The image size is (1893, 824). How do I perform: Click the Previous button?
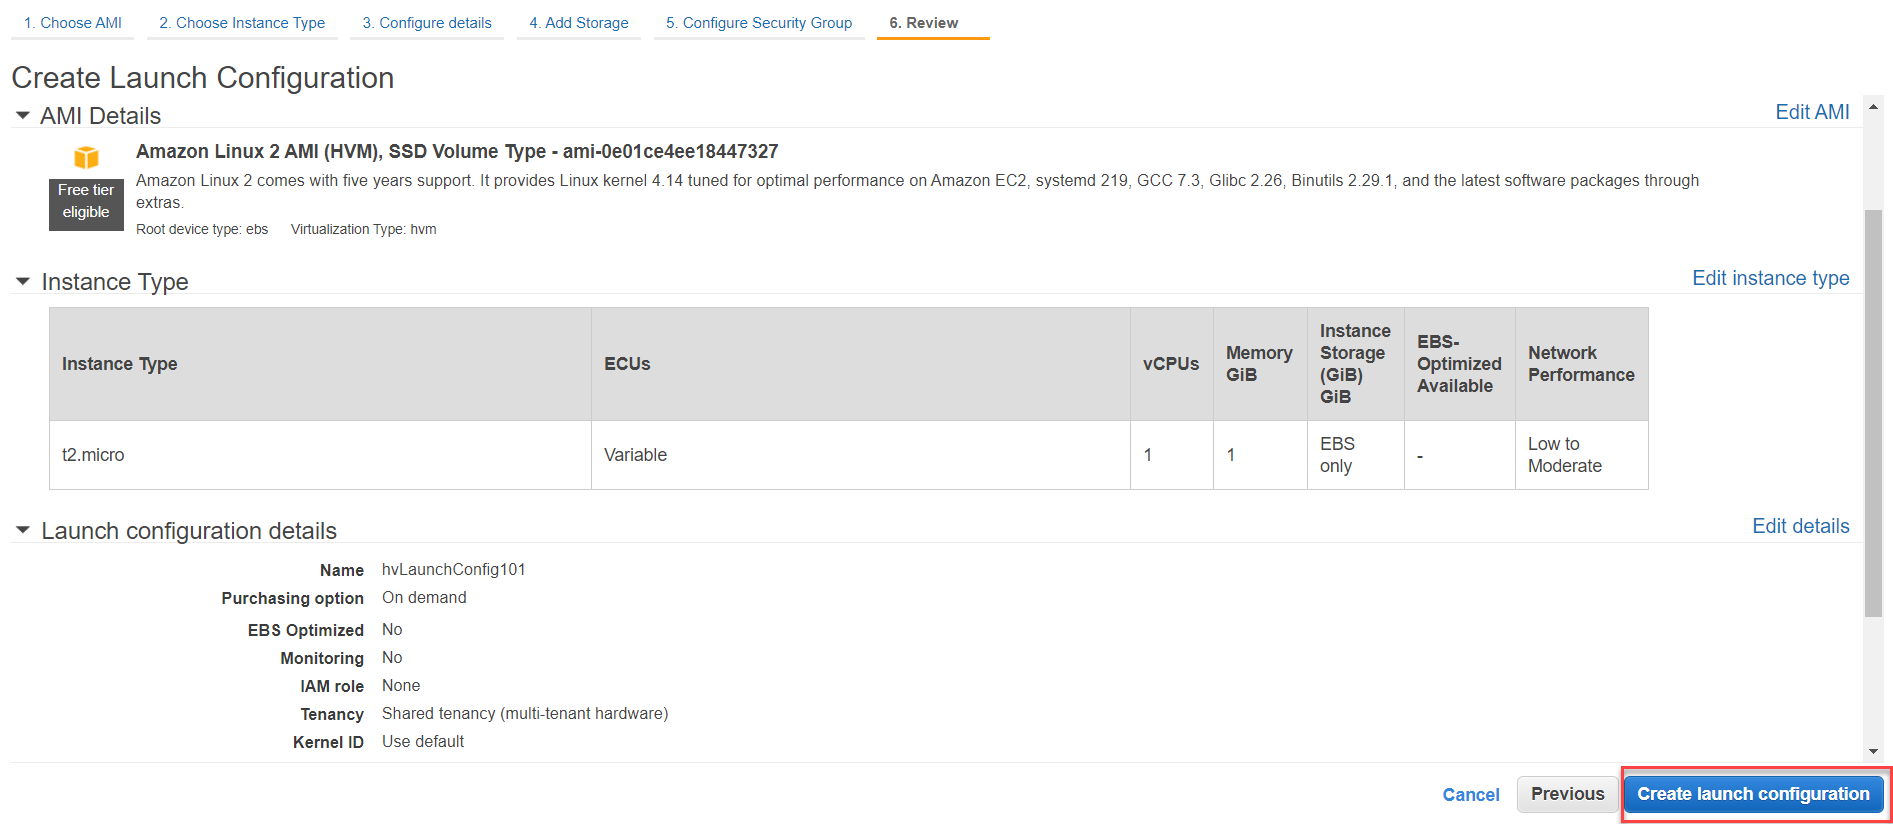pyautogui.click(x=1567, y=794)
